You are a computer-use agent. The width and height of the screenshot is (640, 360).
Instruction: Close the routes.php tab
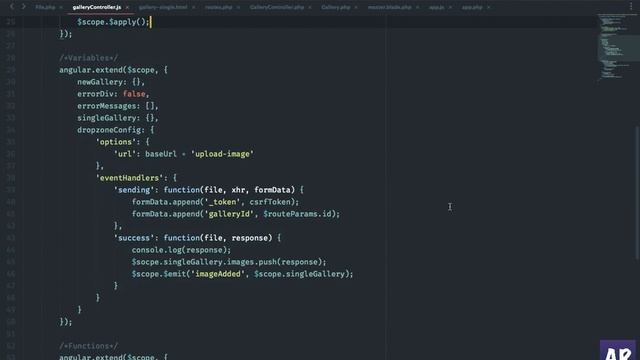[238, 7]
